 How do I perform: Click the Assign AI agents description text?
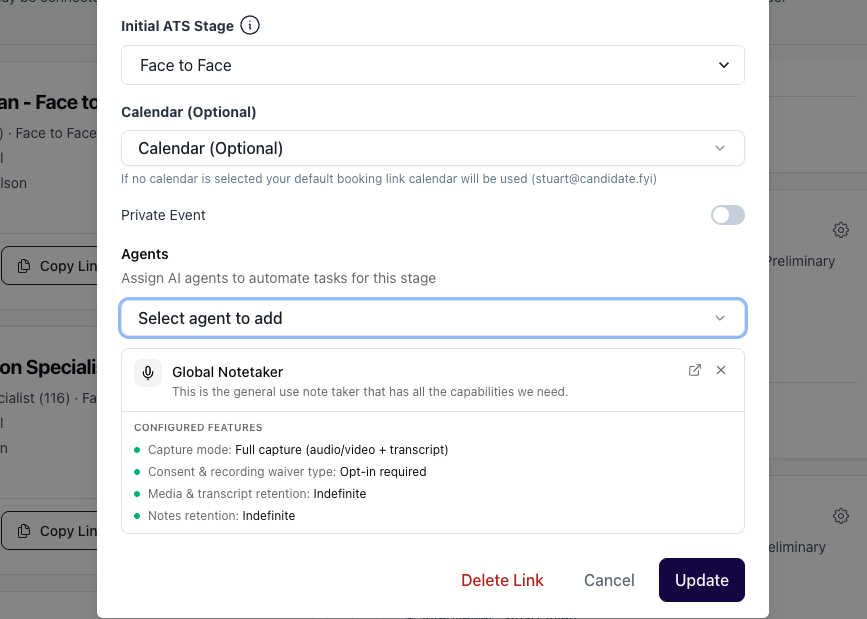[278, 278]
